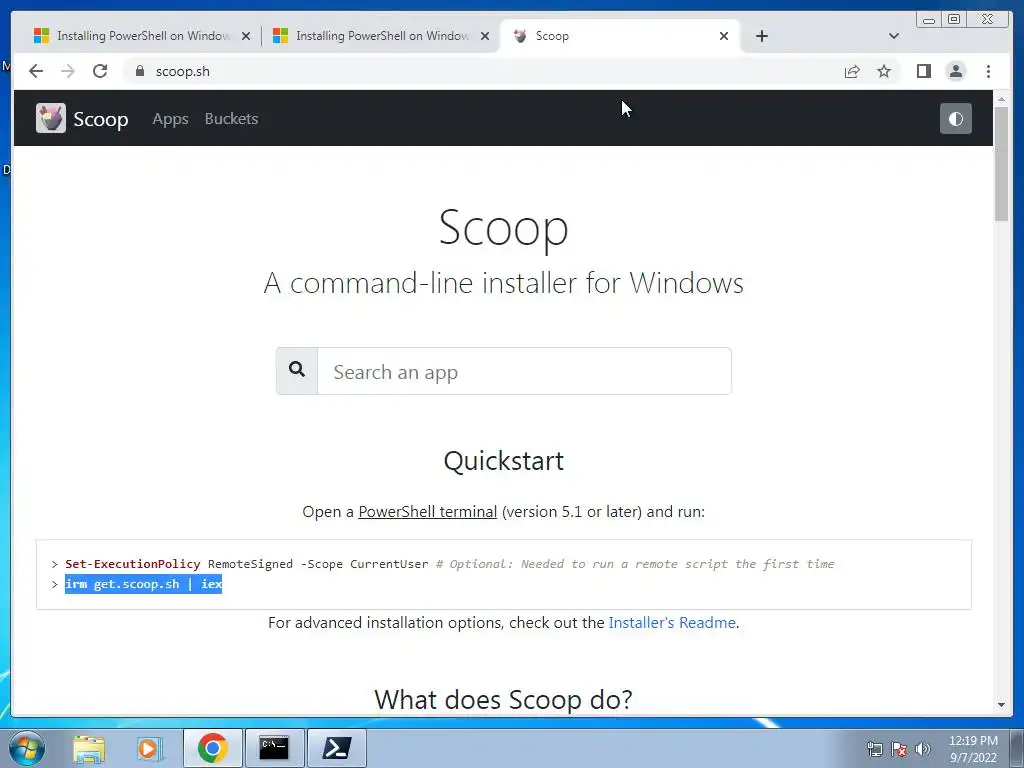Toggle dark/light theme button
This screenshot has height=768, width=1024.
coord(955,118)
